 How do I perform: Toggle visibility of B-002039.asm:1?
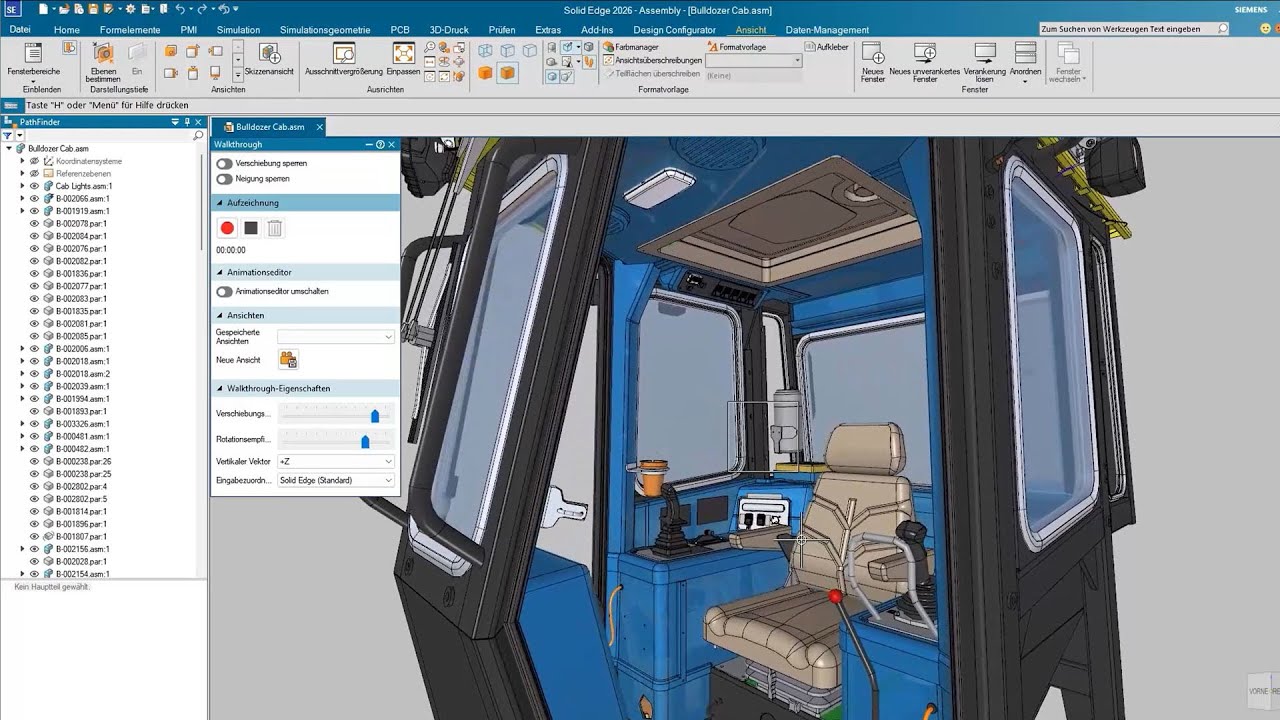[34, 386]
